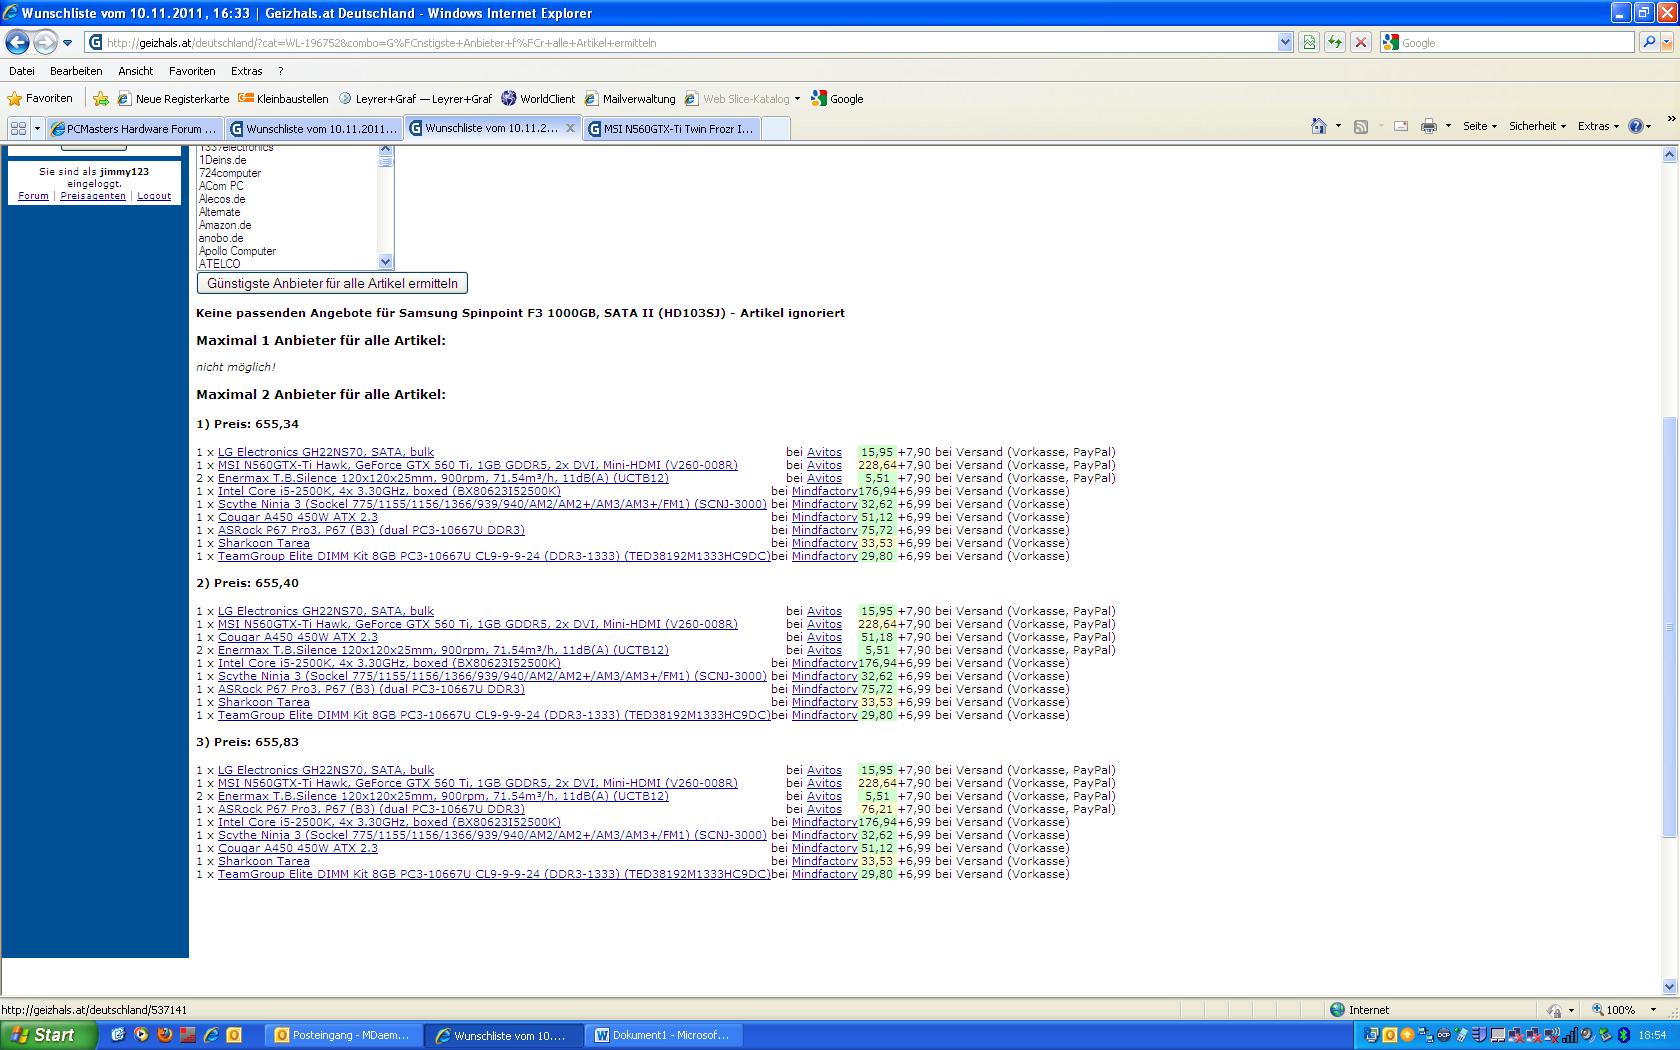Switch to MSI N560GTX-Ti Twin Frozr tab
1680x1050 pixels.
[671, 129]
